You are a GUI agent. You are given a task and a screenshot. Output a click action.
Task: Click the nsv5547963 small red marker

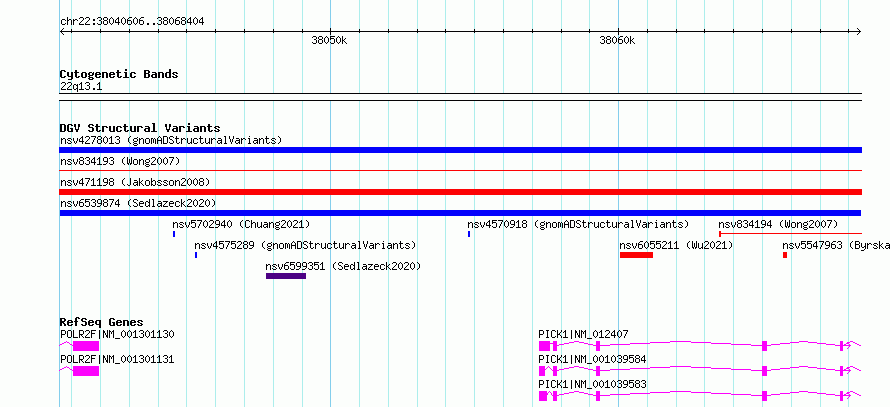(785, 255)
